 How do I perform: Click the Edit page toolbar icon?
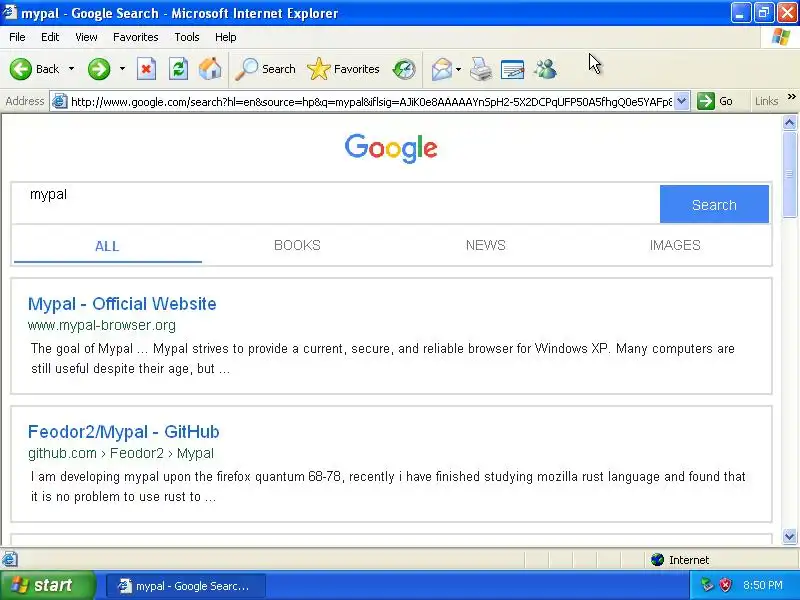[x=512, y=69]
